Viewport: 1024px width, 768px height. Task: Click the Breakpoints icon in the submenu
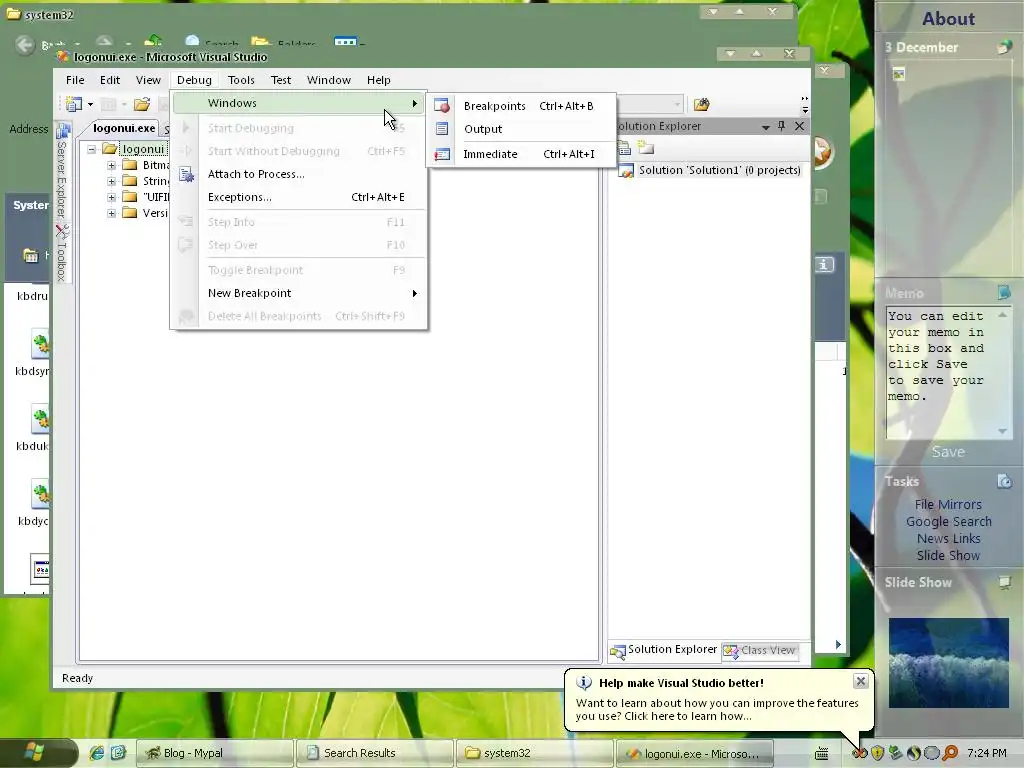(442, 106)
